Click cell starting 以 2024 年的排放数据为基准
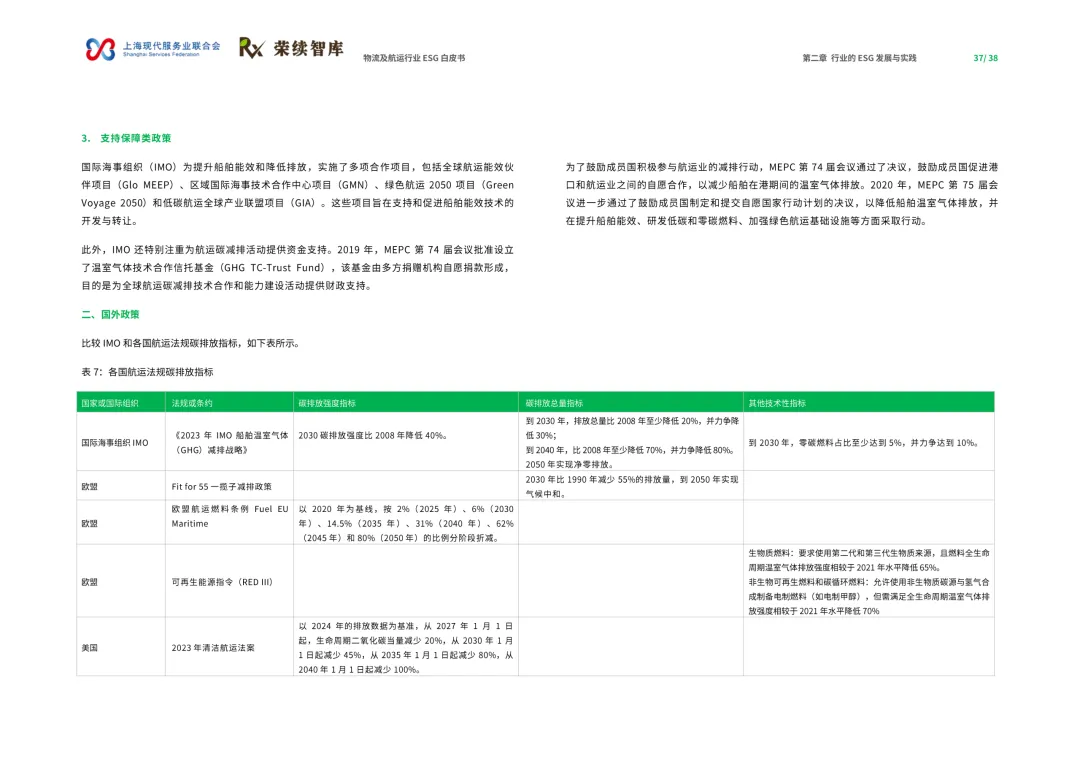Image resolution: width=1080 pixels, height=764 pixels. point(406,648)
